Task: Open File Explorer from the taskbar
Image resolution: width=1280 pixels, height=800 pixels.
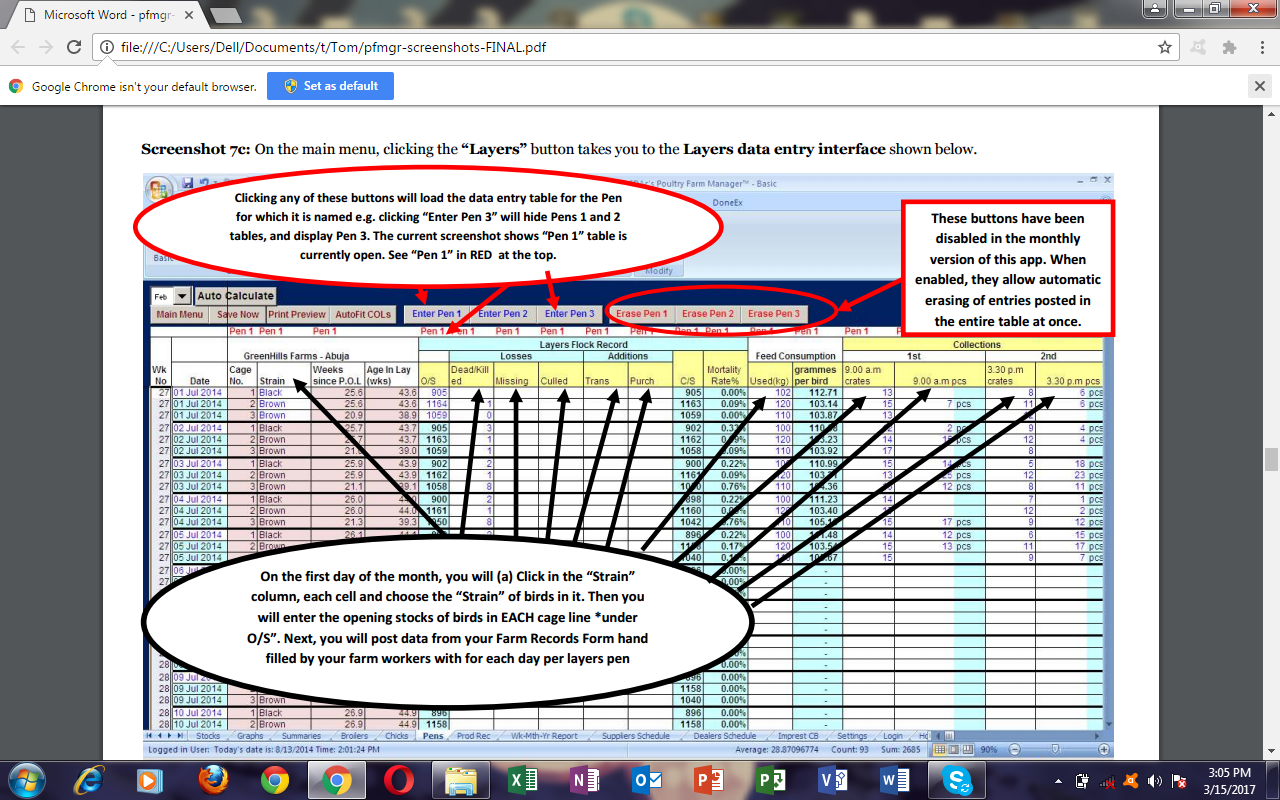Action: point(461,780)
